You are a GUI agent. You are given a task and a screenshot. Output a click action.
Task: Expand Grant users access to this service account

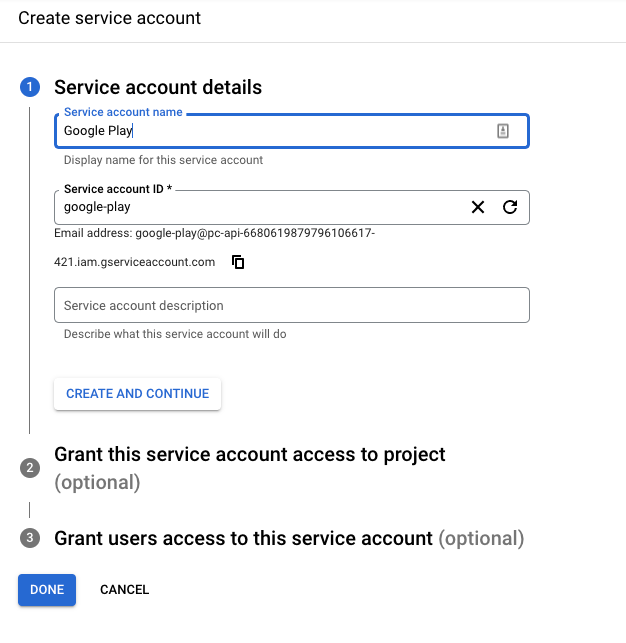289,538
